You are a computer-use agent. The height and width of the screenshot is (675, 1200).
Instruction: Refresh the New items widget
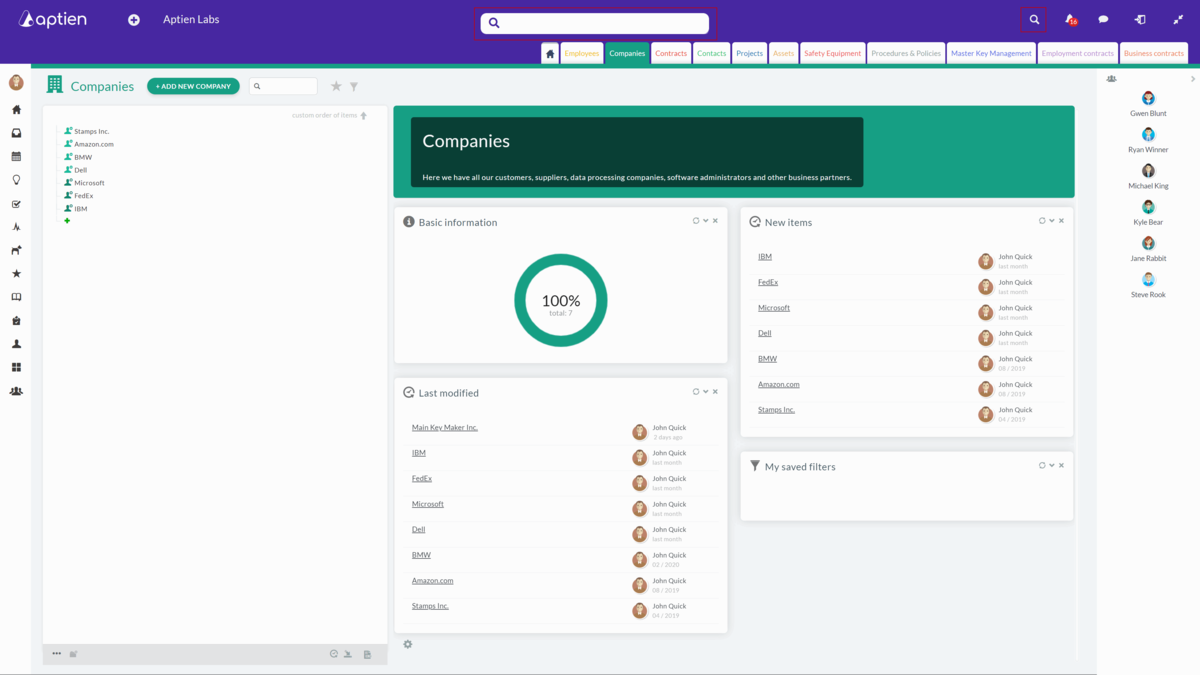[x=1042, y=221]
